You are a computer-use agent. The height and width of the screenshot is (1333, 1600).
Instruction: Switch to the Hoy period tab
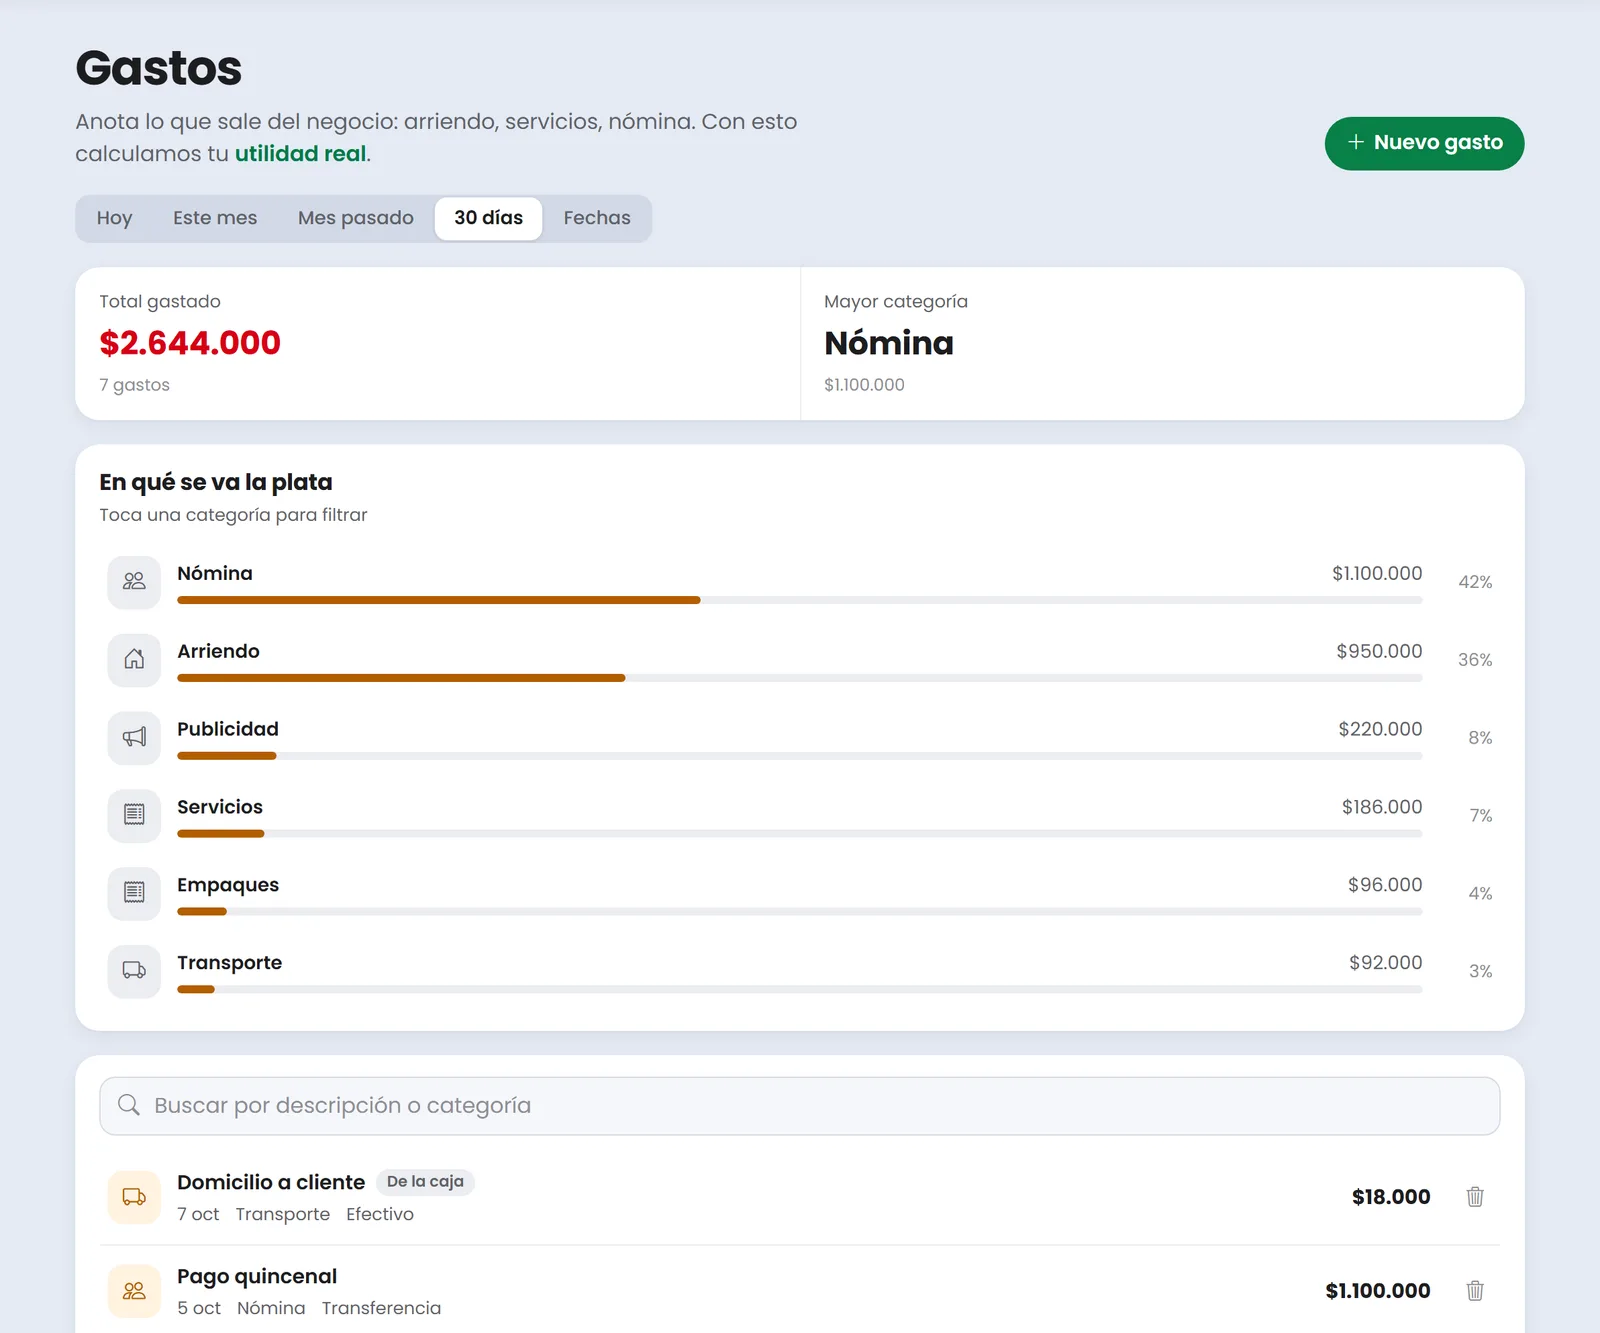point(115,218)
